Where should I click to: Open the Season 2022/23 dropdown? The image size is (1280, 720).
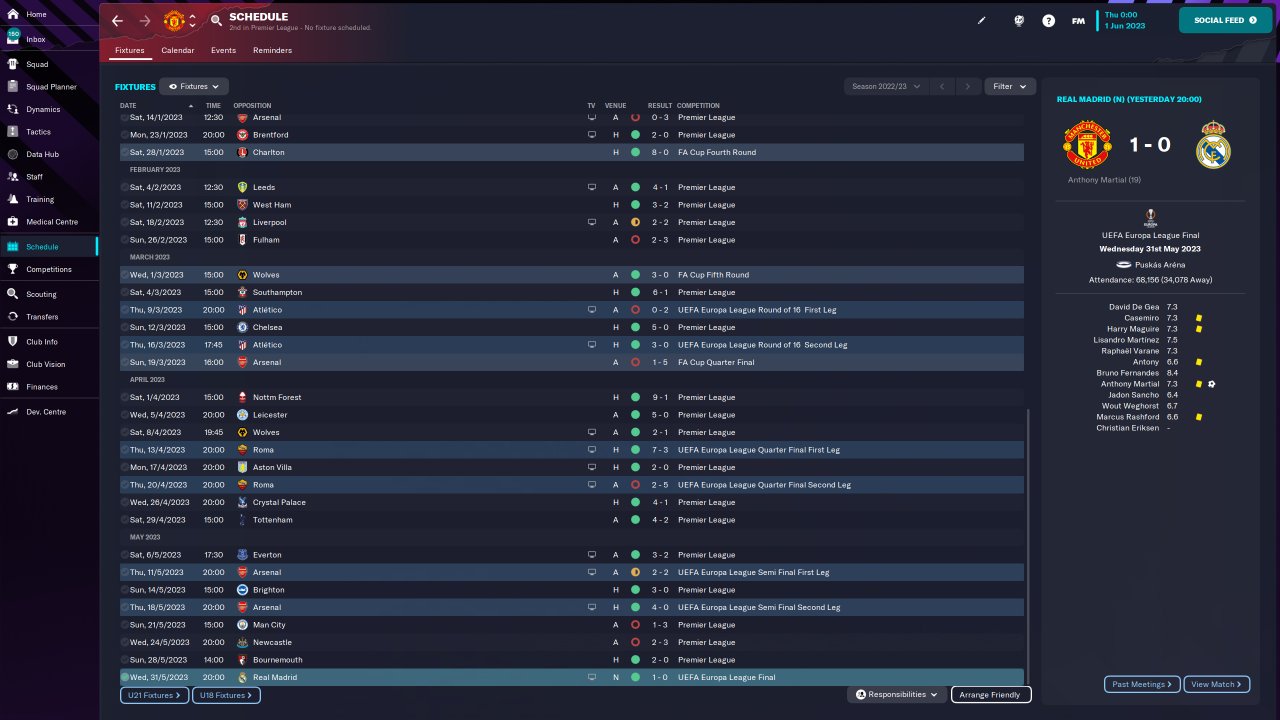pyautogui.click(x=886, y=87)
